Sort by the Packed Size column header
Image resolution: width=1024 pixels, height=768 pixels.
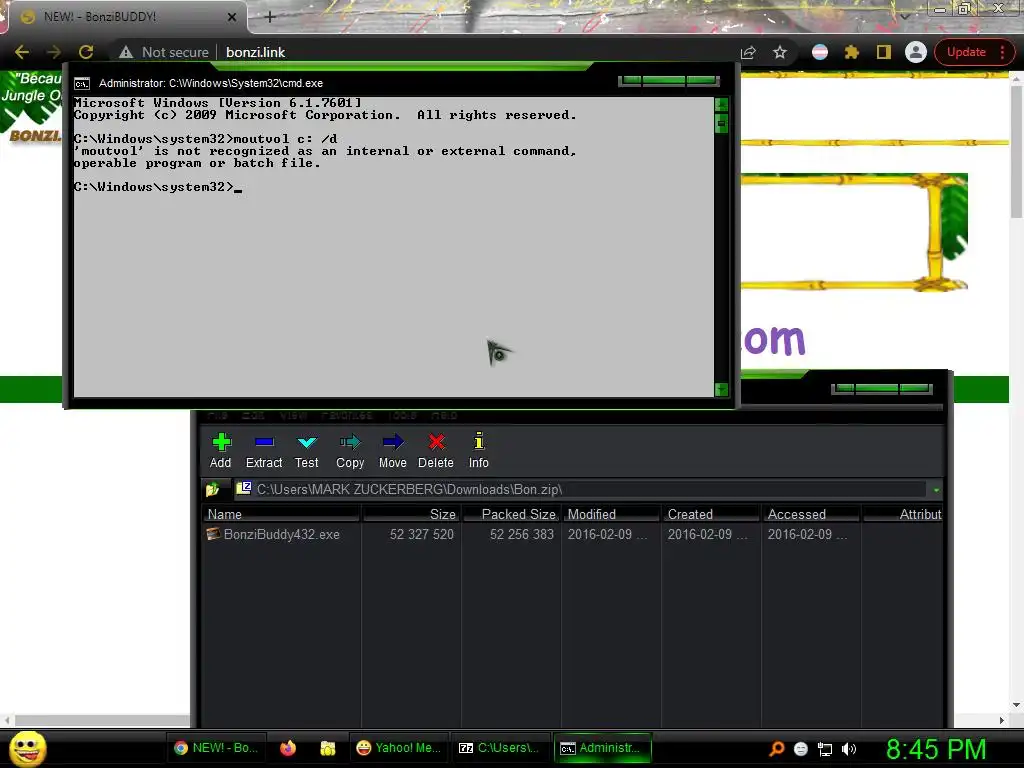[x=511, y=514]
